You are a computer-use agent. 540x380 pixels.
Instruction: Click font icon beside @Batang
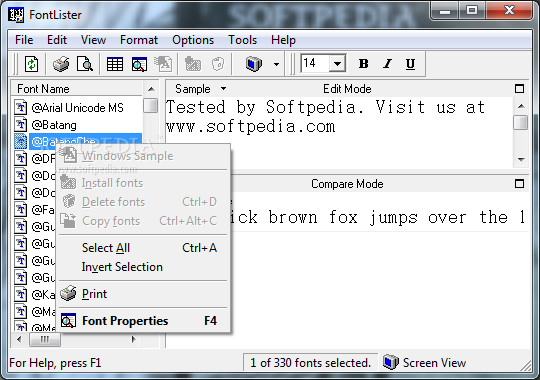coord(21,124)
